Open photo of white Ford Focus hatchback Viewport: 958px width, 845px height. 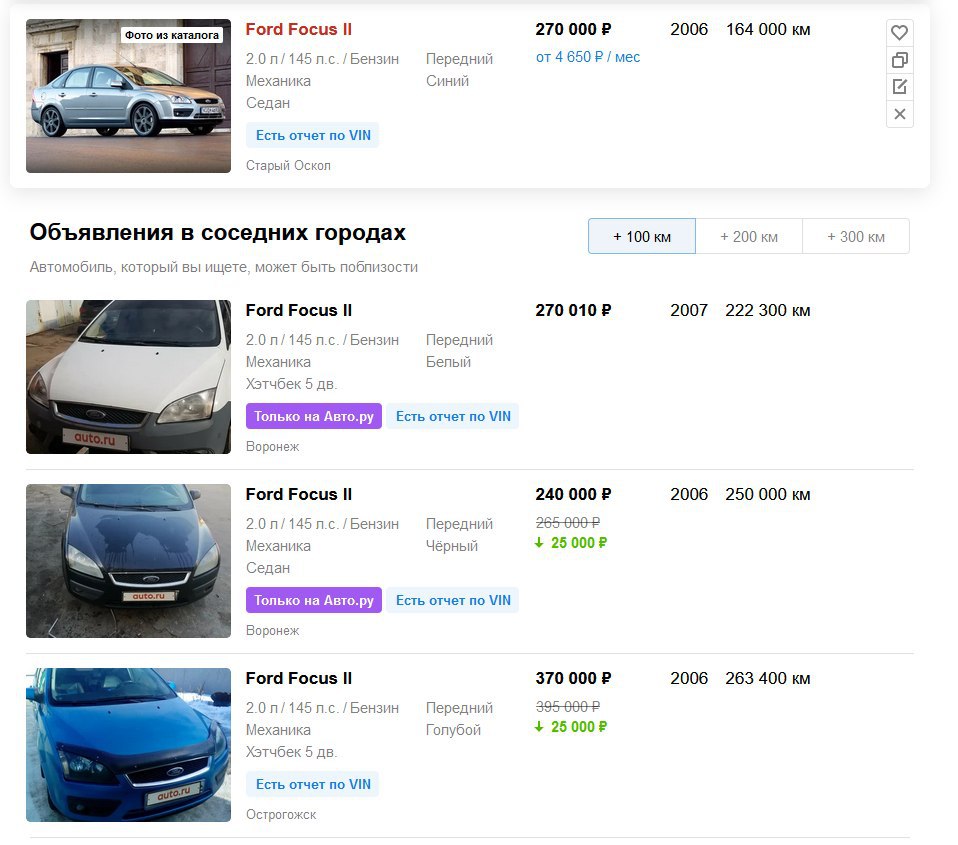(x=128, y=377)
